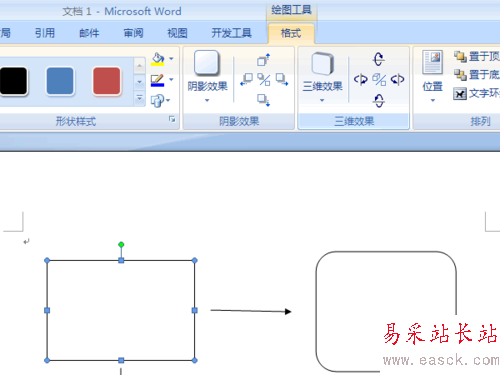Open the 阴影效果 shadow effects button
Viewport: 500px width, 375px height.
pos(207,77)
